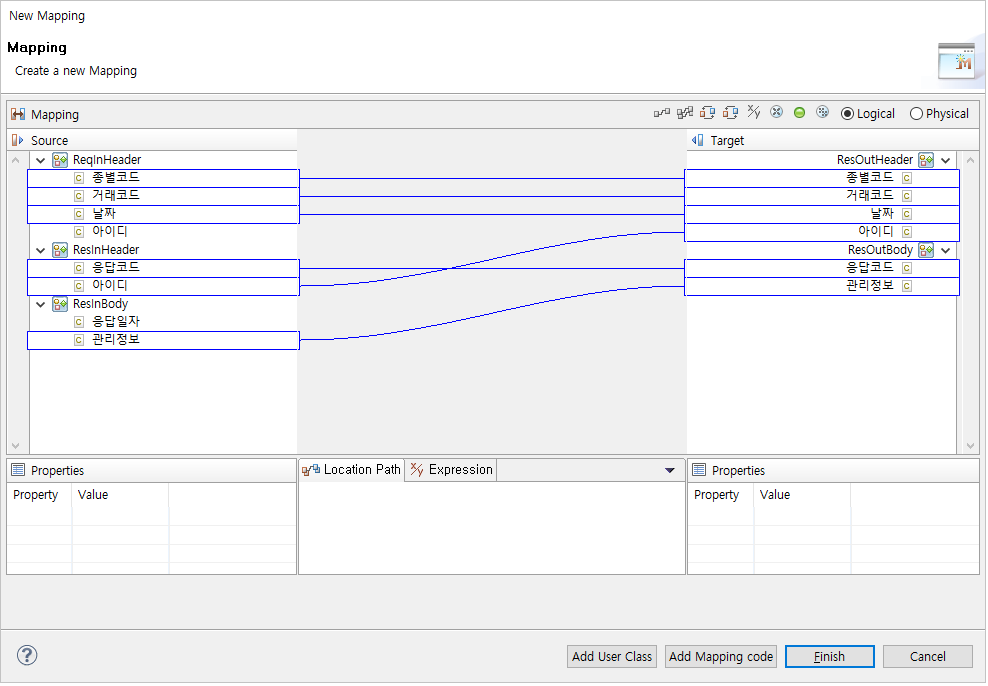This screenshot has height=686, width=988.
Task: Open help via the question mark icon
Action: coord(26,655)
